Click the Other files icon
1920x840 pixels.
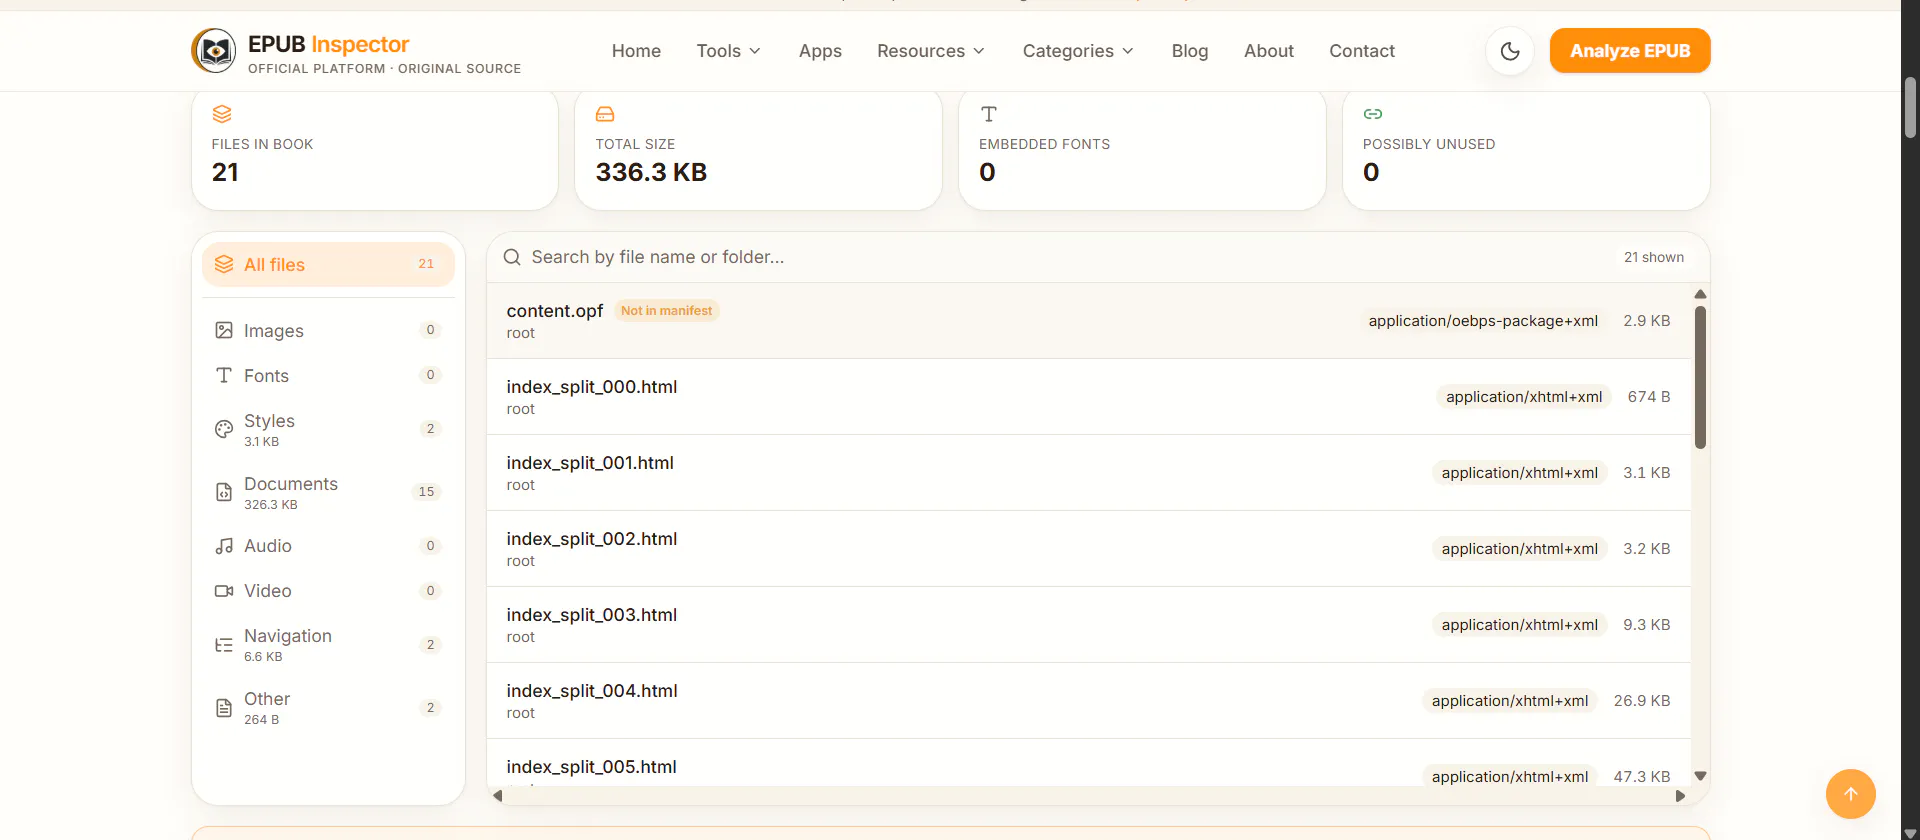(224, 708)
